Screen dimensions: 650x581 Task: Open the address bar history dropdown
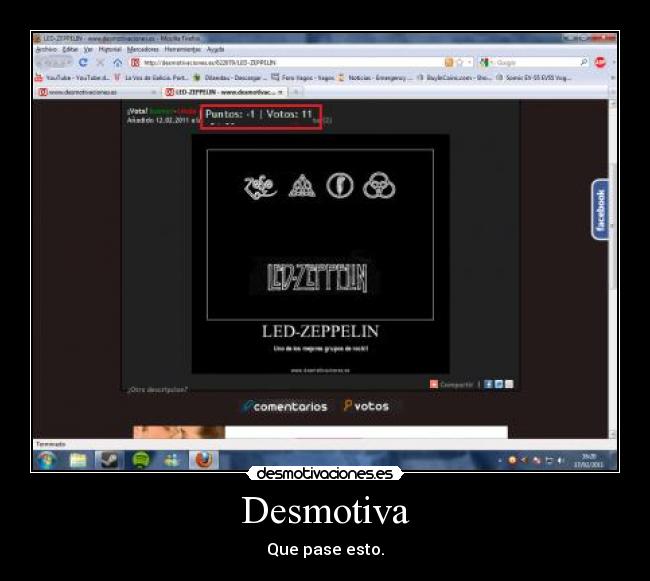tap(469, 62)
